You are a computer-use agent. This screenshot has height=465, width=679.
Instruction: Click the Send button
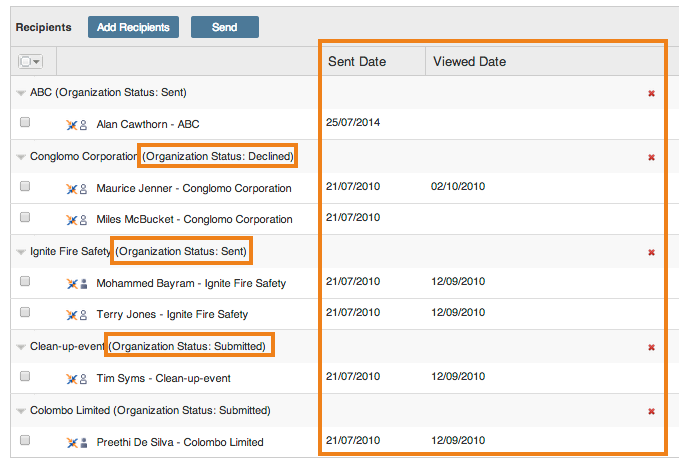pos(224,27)
